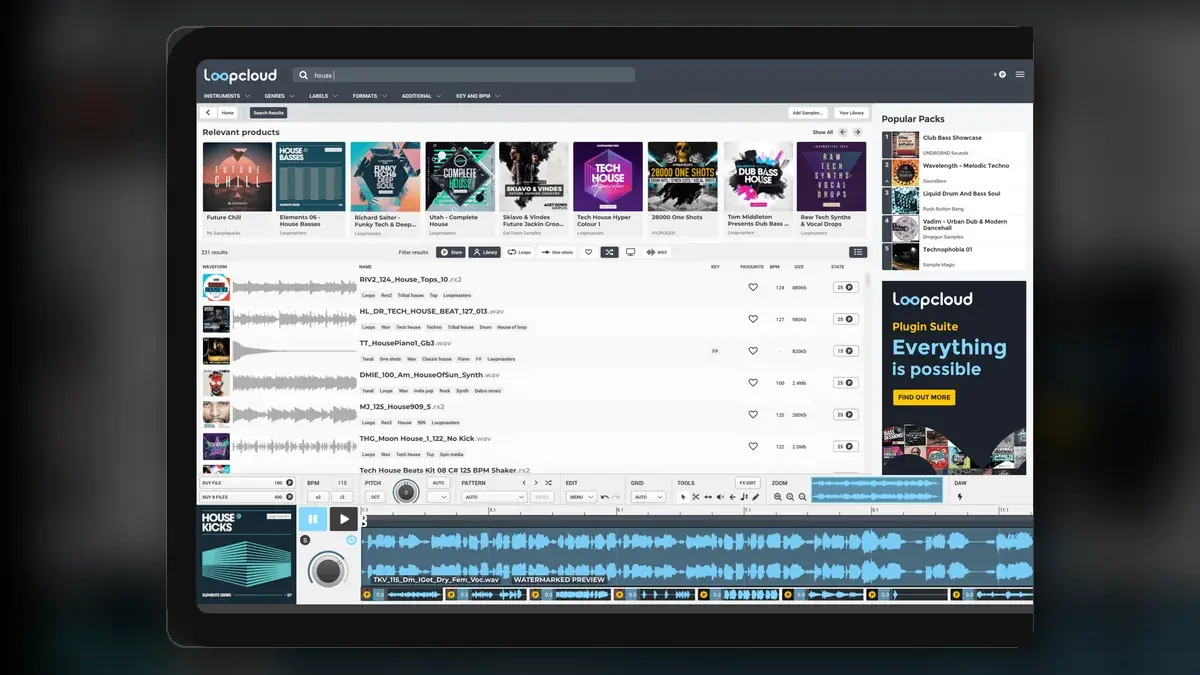Click the FIND OUT MORE button
This screenshot has width=1200, height=675.
pyautogui.click(x=924, y=397)
